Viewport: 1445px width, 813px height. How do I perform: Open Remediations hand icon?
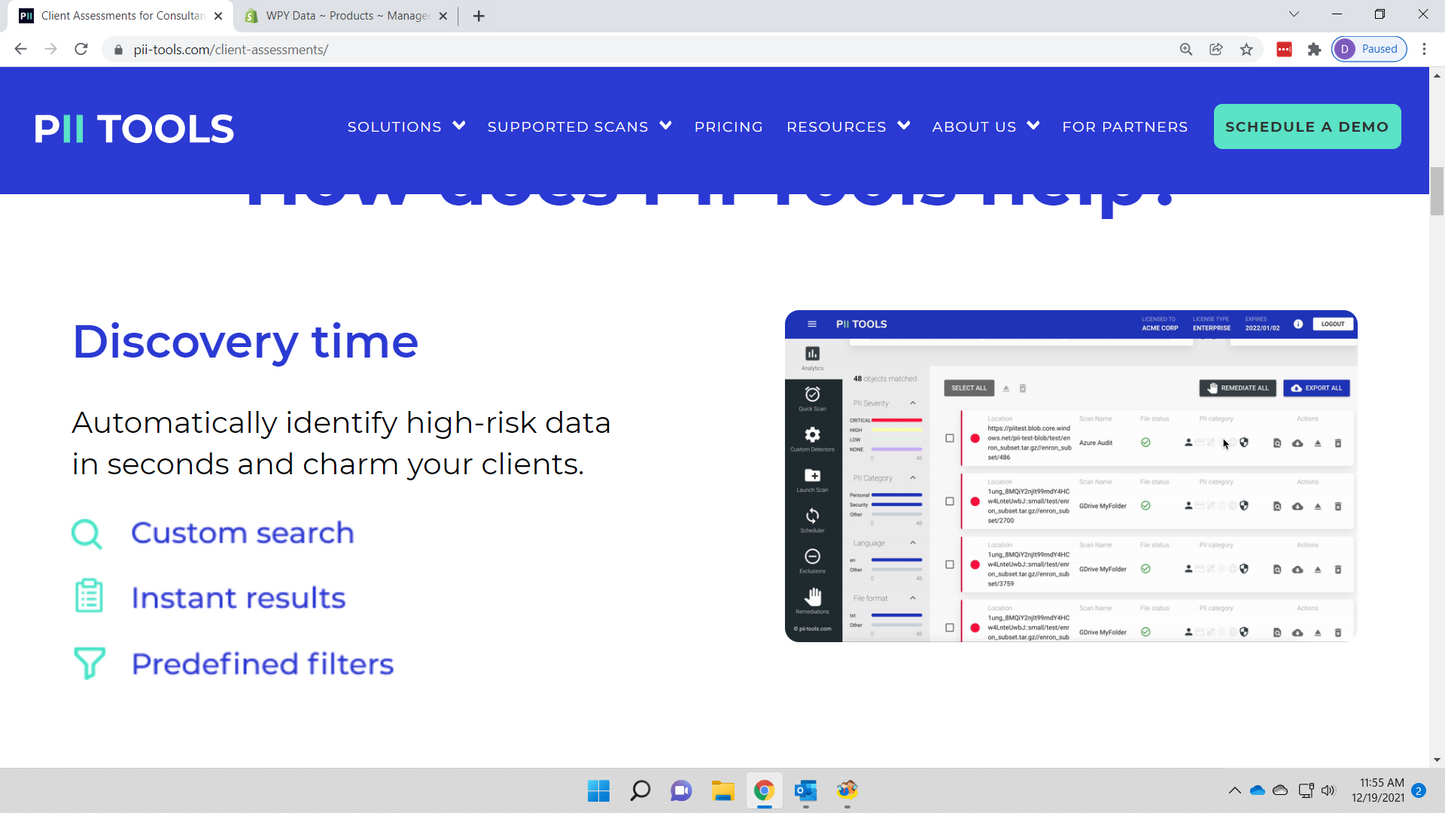click(x=812, y=597)
